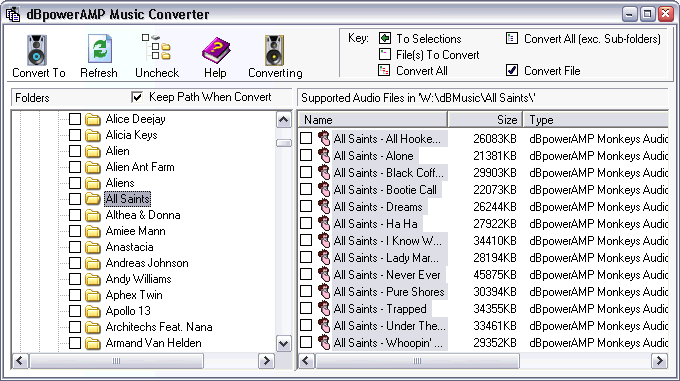Viewport: 680px width, 381px height.
Task: Click file list scroll left arrow
Action: [306, 361]
